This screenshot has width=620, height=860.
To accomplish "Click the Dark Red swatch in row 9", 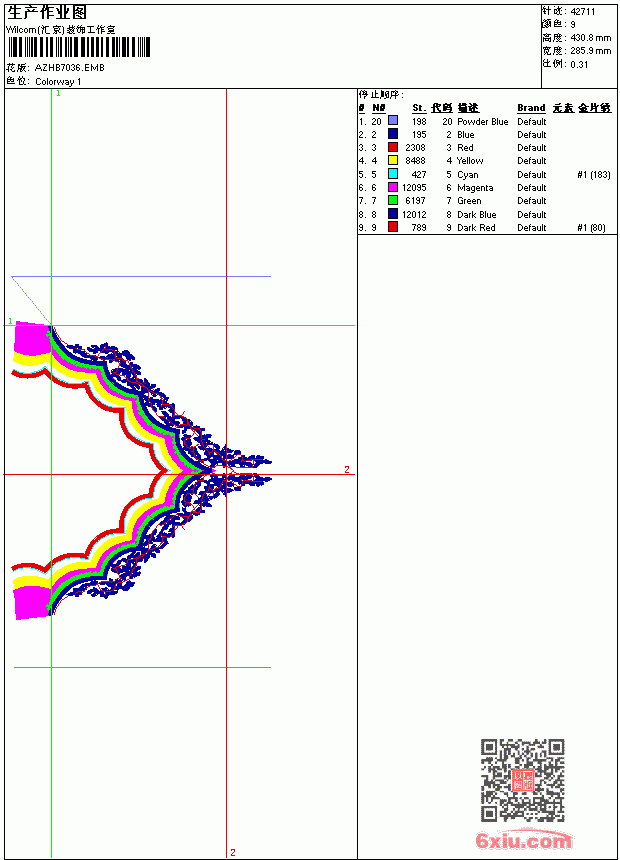I will pyautogui.click(x=393, y=227).
